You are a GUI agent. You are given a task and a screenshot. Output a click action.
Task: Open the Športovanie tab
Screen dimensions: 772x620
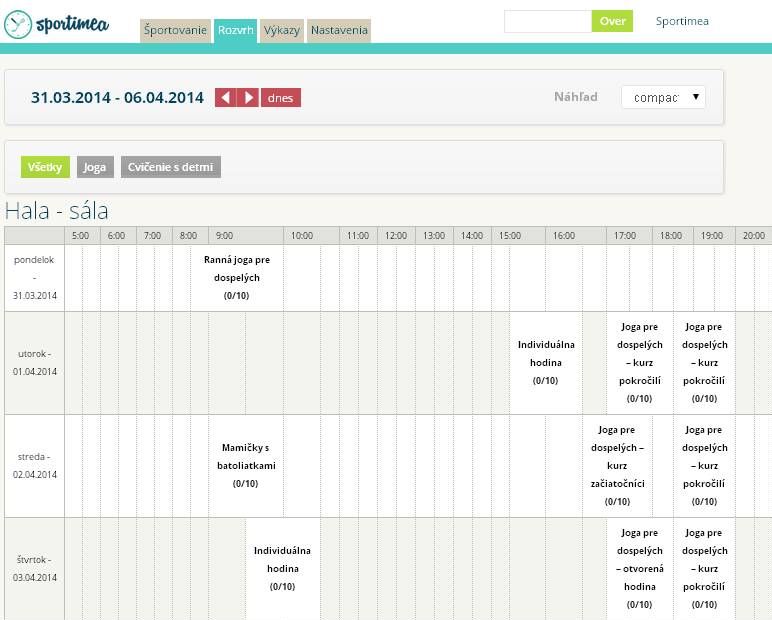[175, 31]
